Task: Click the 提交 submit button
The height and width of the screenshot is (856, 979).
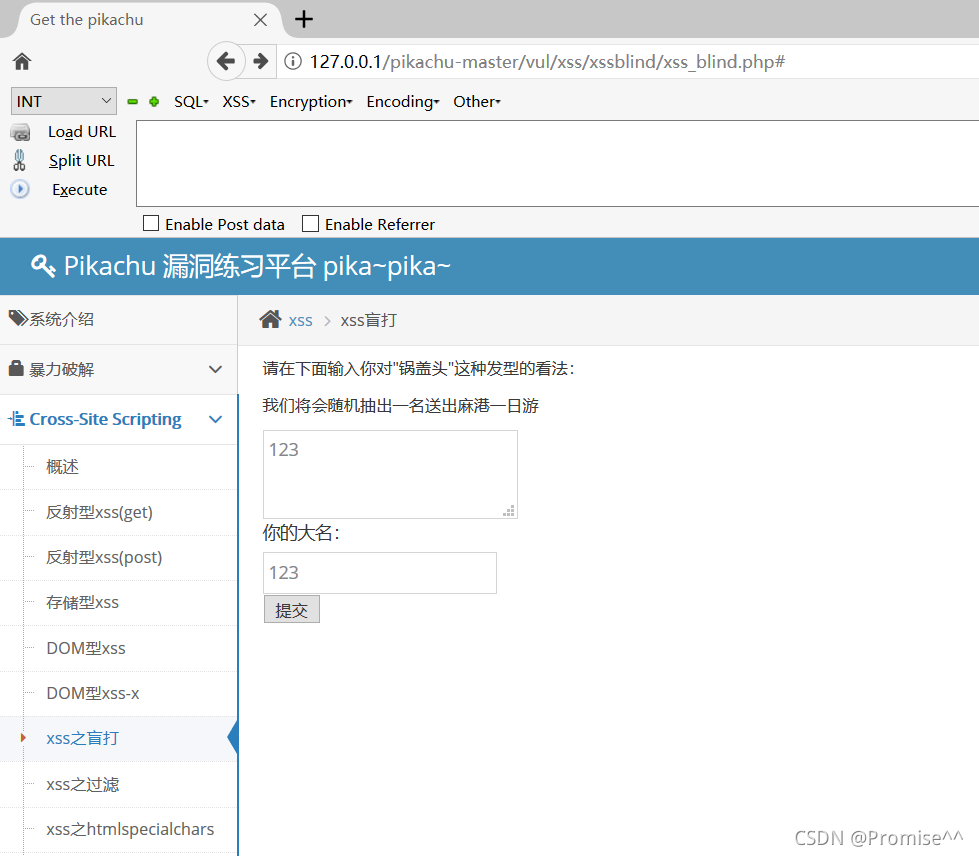Action: pos(292,609)
